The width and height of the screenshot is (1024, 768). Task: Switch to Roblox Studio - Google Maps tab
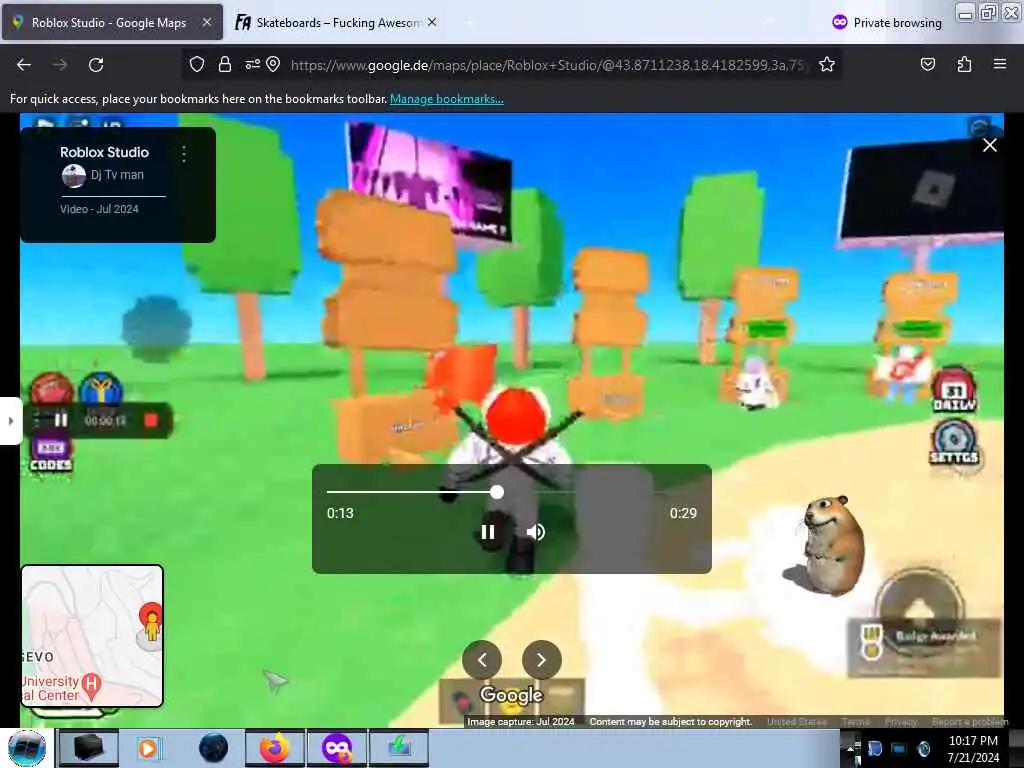pyautogui.click(x=112, y=22)
